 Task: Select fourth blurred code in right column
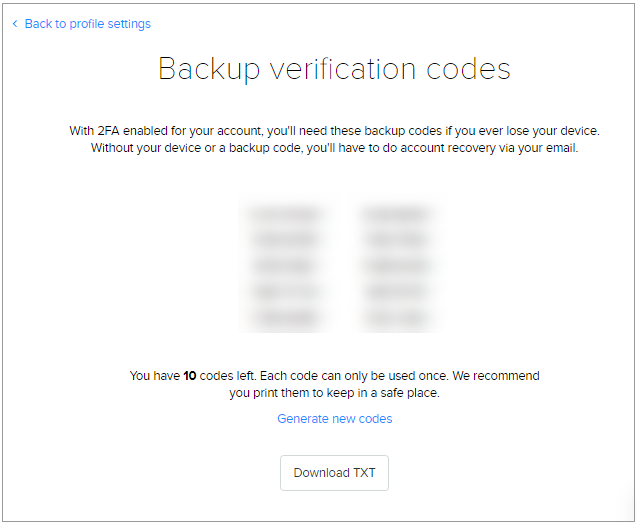pyautogui.click(x=396, y=292)
